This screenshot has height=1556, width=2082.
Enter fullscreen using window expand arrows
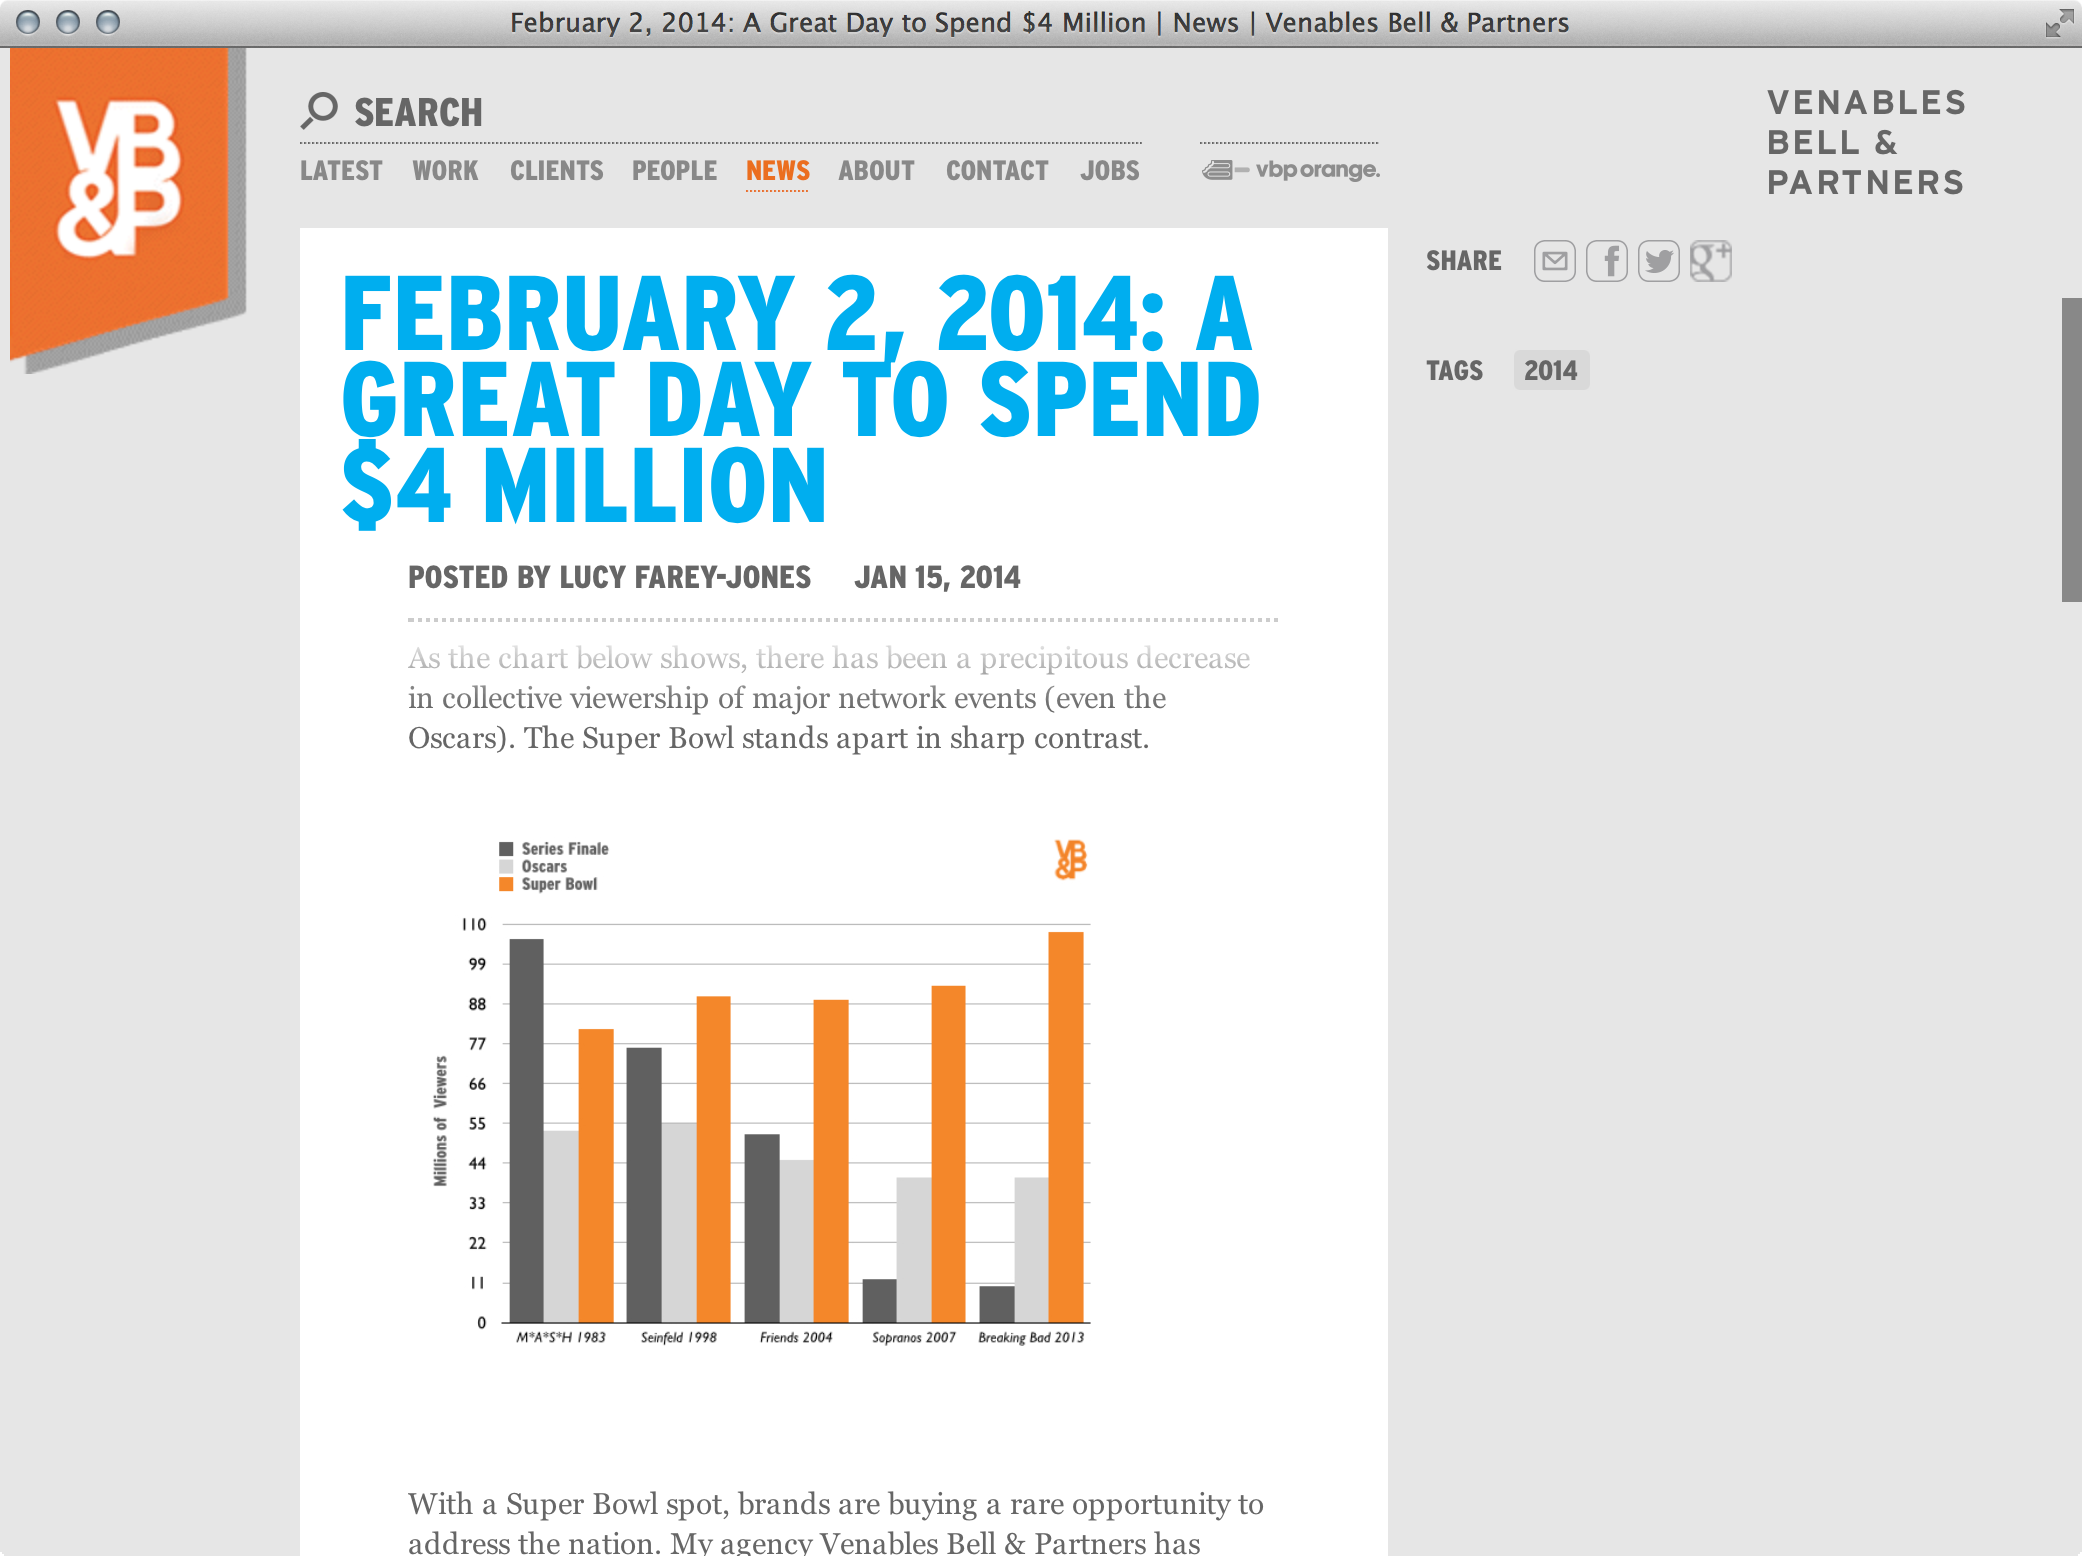(2058, 22)
